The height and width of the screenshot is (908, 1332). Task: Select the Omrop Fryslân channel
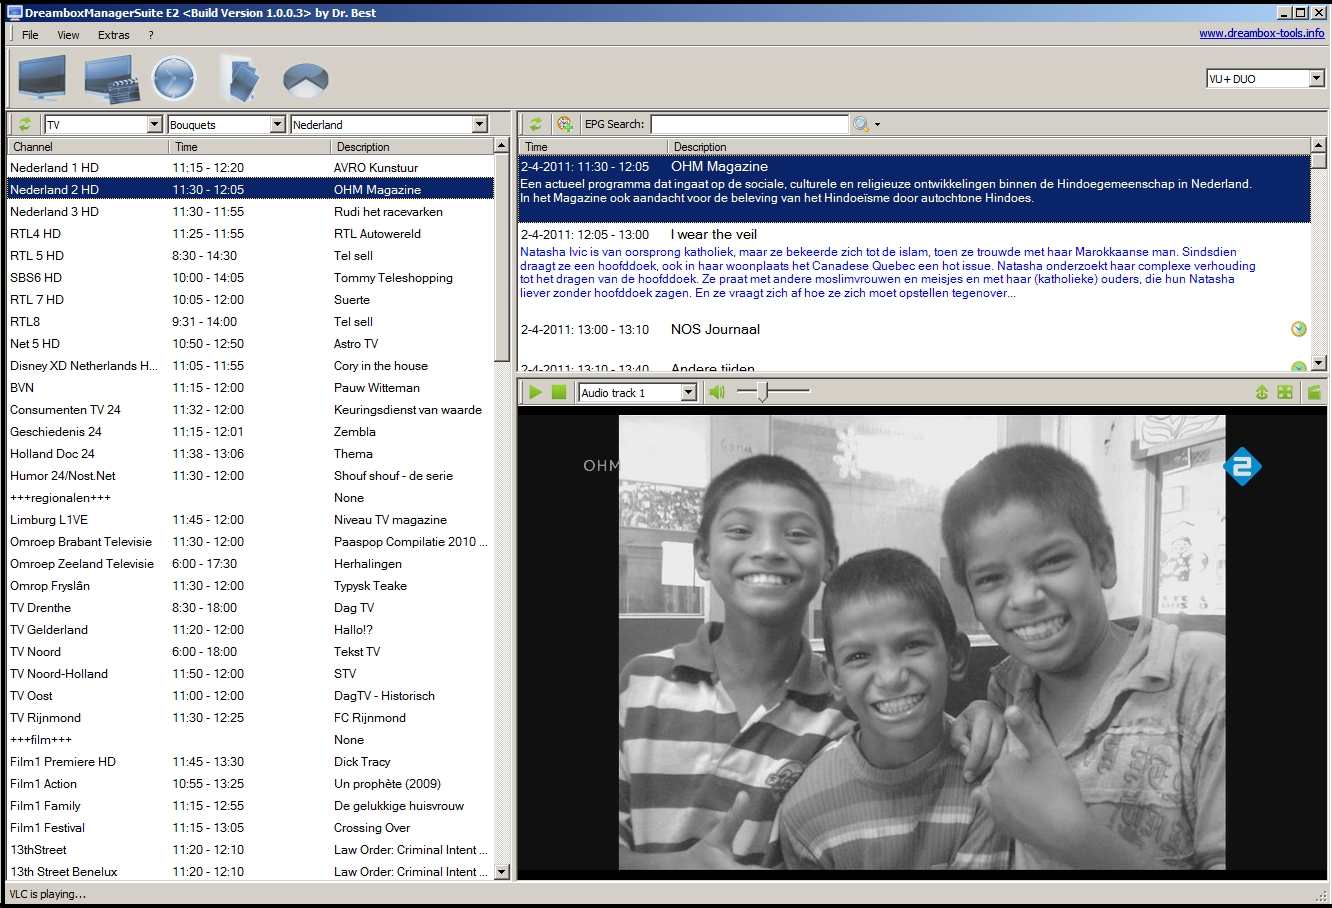250,586
